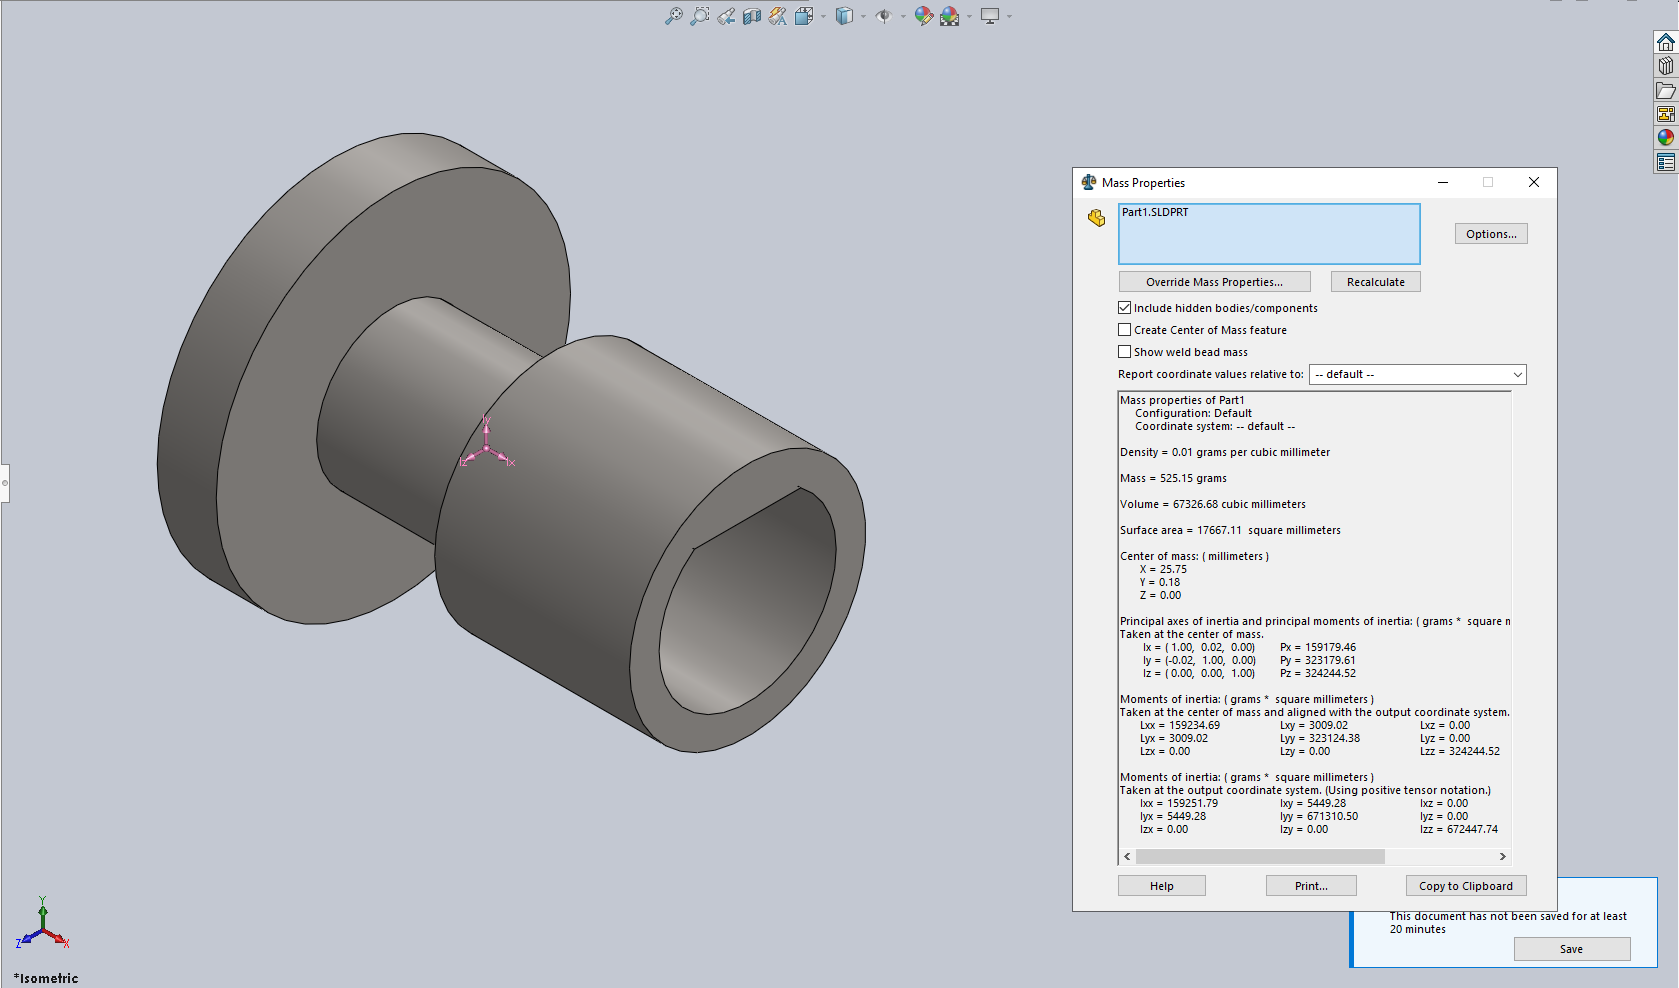1679x988 pixels.
Task: Expand the Display Style dropdown arrow
Action: [863, 16]
